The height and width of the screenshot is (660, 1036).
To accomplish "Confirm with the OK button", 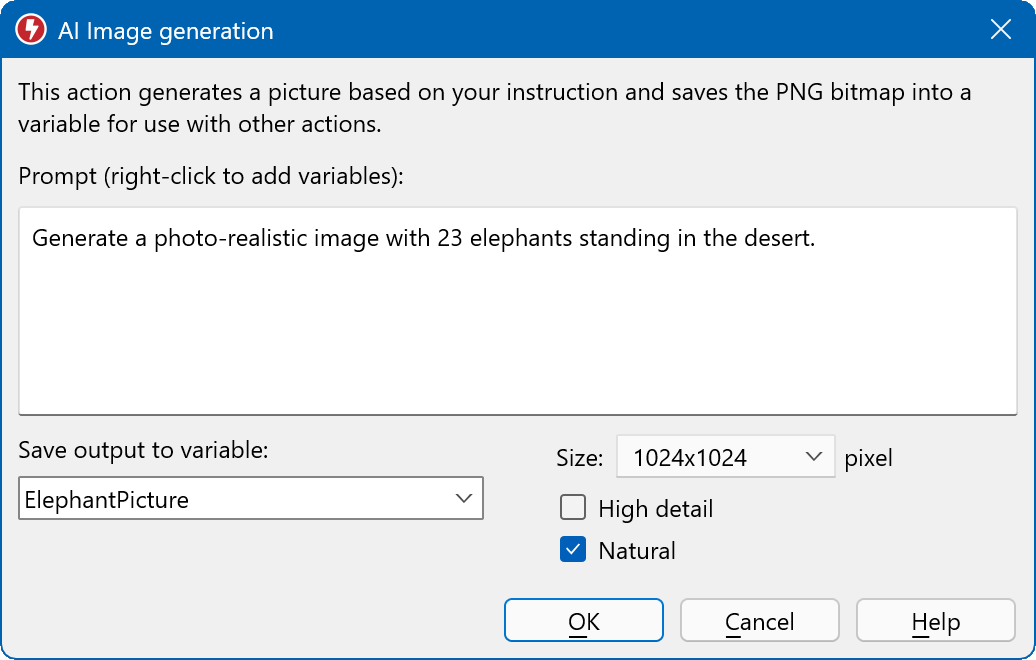I will coord(583,621).
